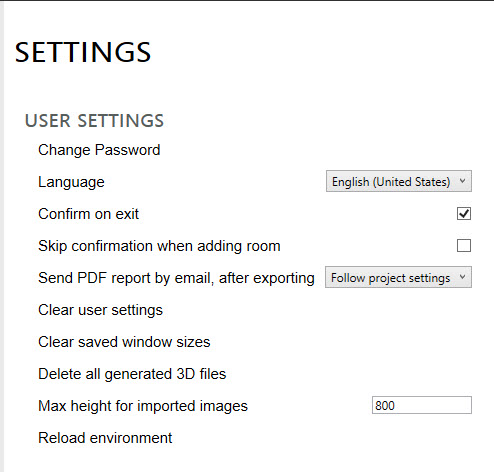Click the gray vertical strip bordering the settings panel

[2, 236]
